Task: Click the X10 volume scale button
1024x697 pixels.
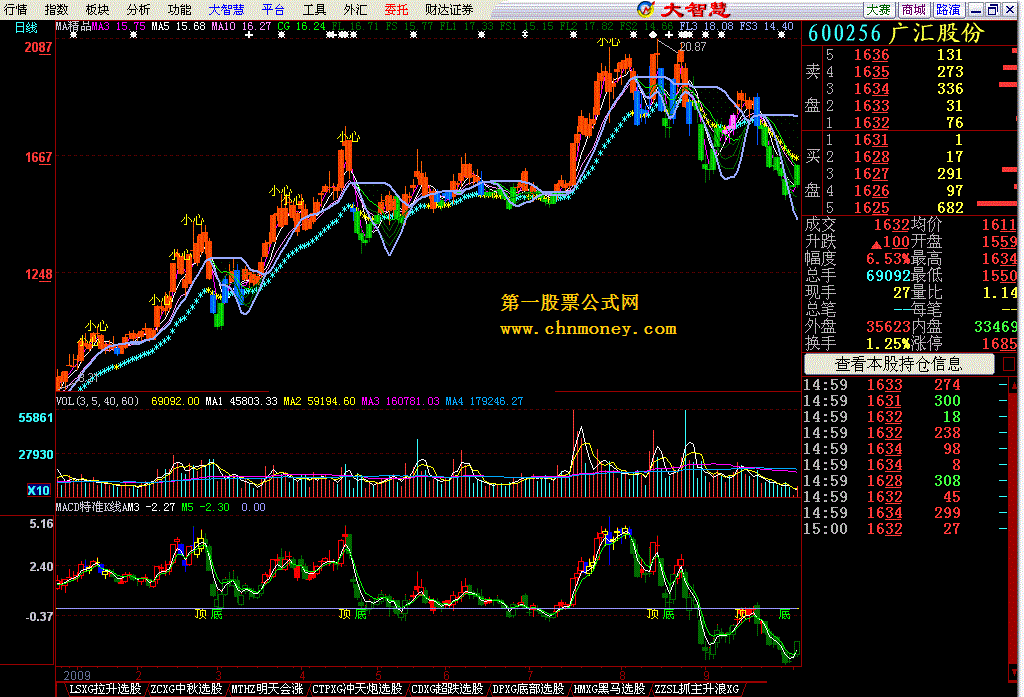Action: (38, 490)
